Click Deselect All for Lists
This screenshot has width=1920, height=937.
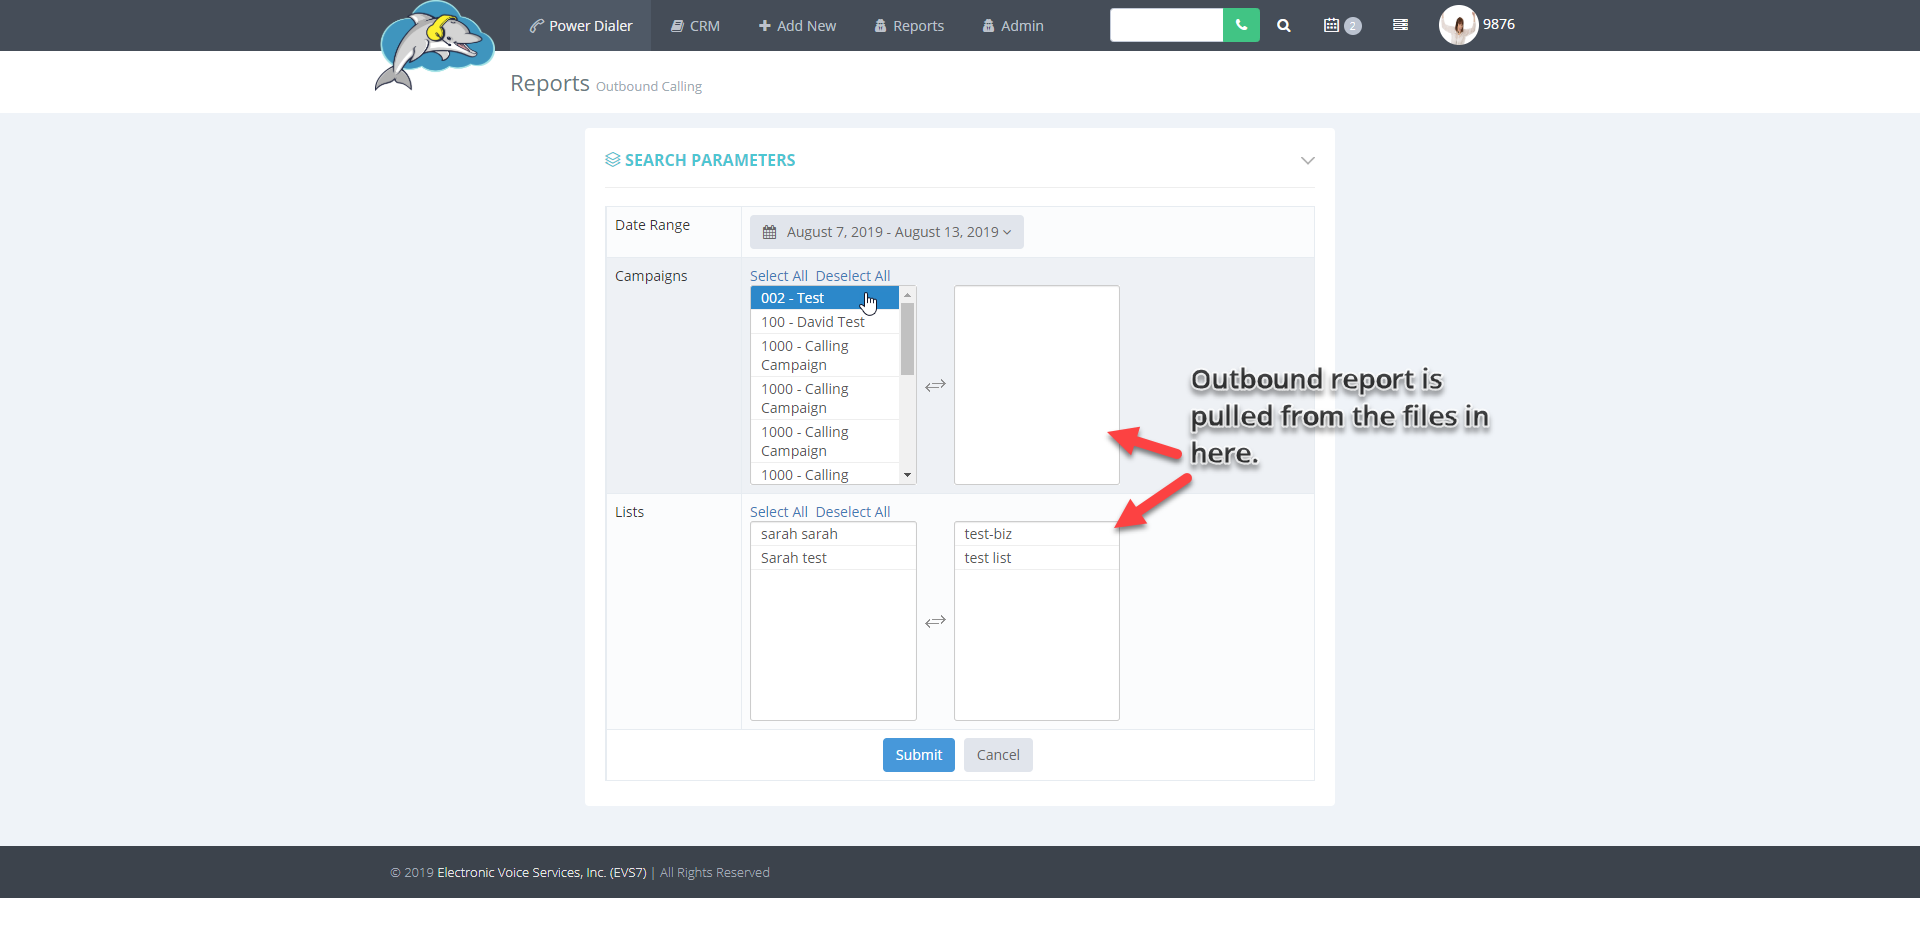click(853, 512)
